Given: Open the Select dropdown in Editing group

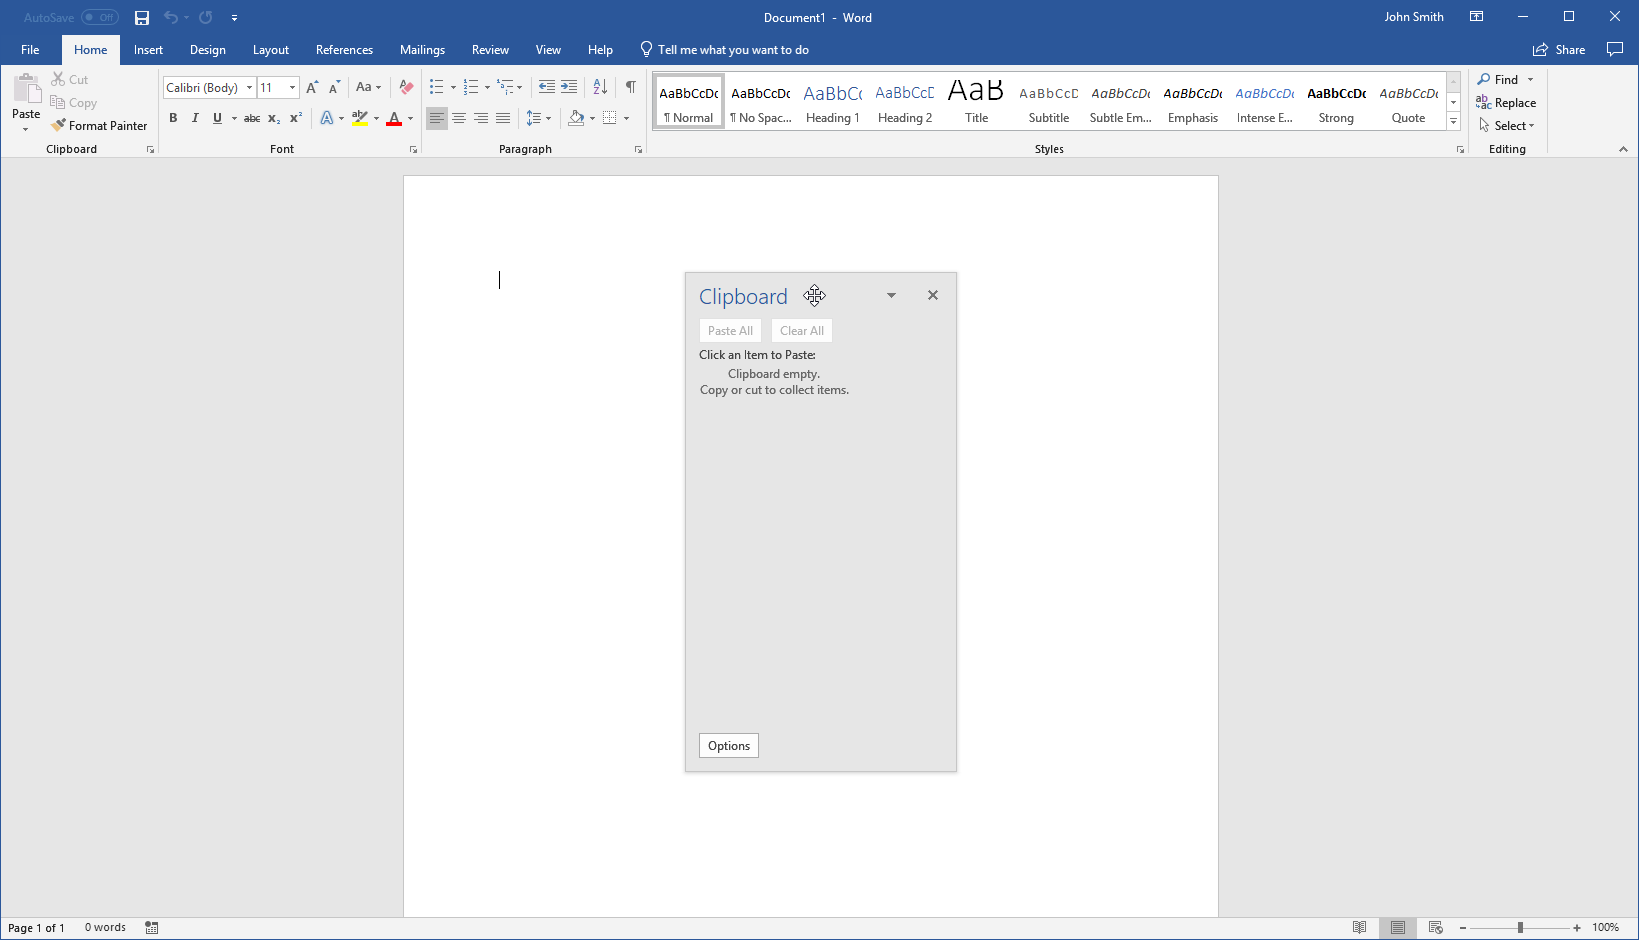Looking at the screenshot, I should click(1507, 126).
